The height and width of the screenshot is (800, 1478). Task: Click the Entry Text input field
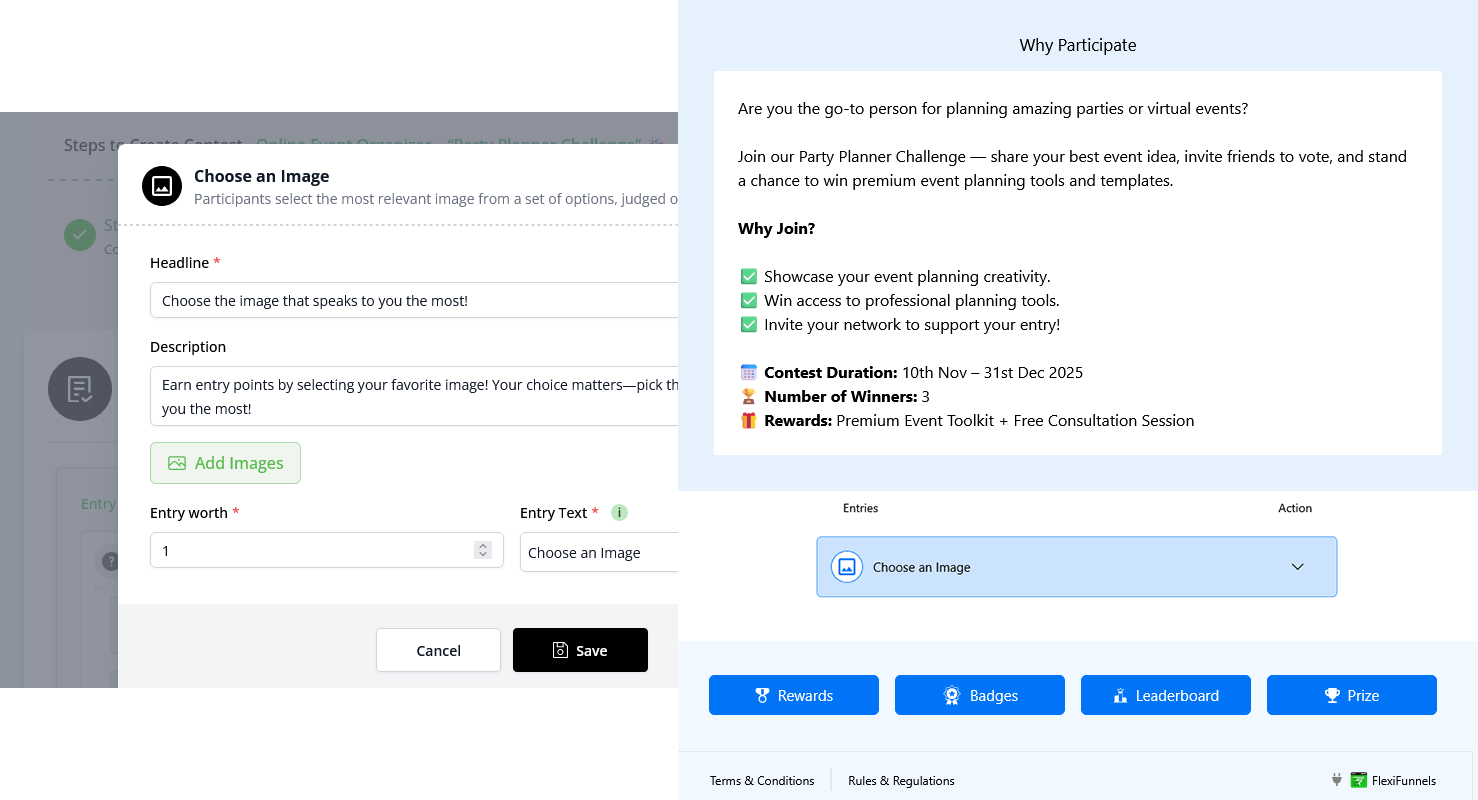click(599, 552)
